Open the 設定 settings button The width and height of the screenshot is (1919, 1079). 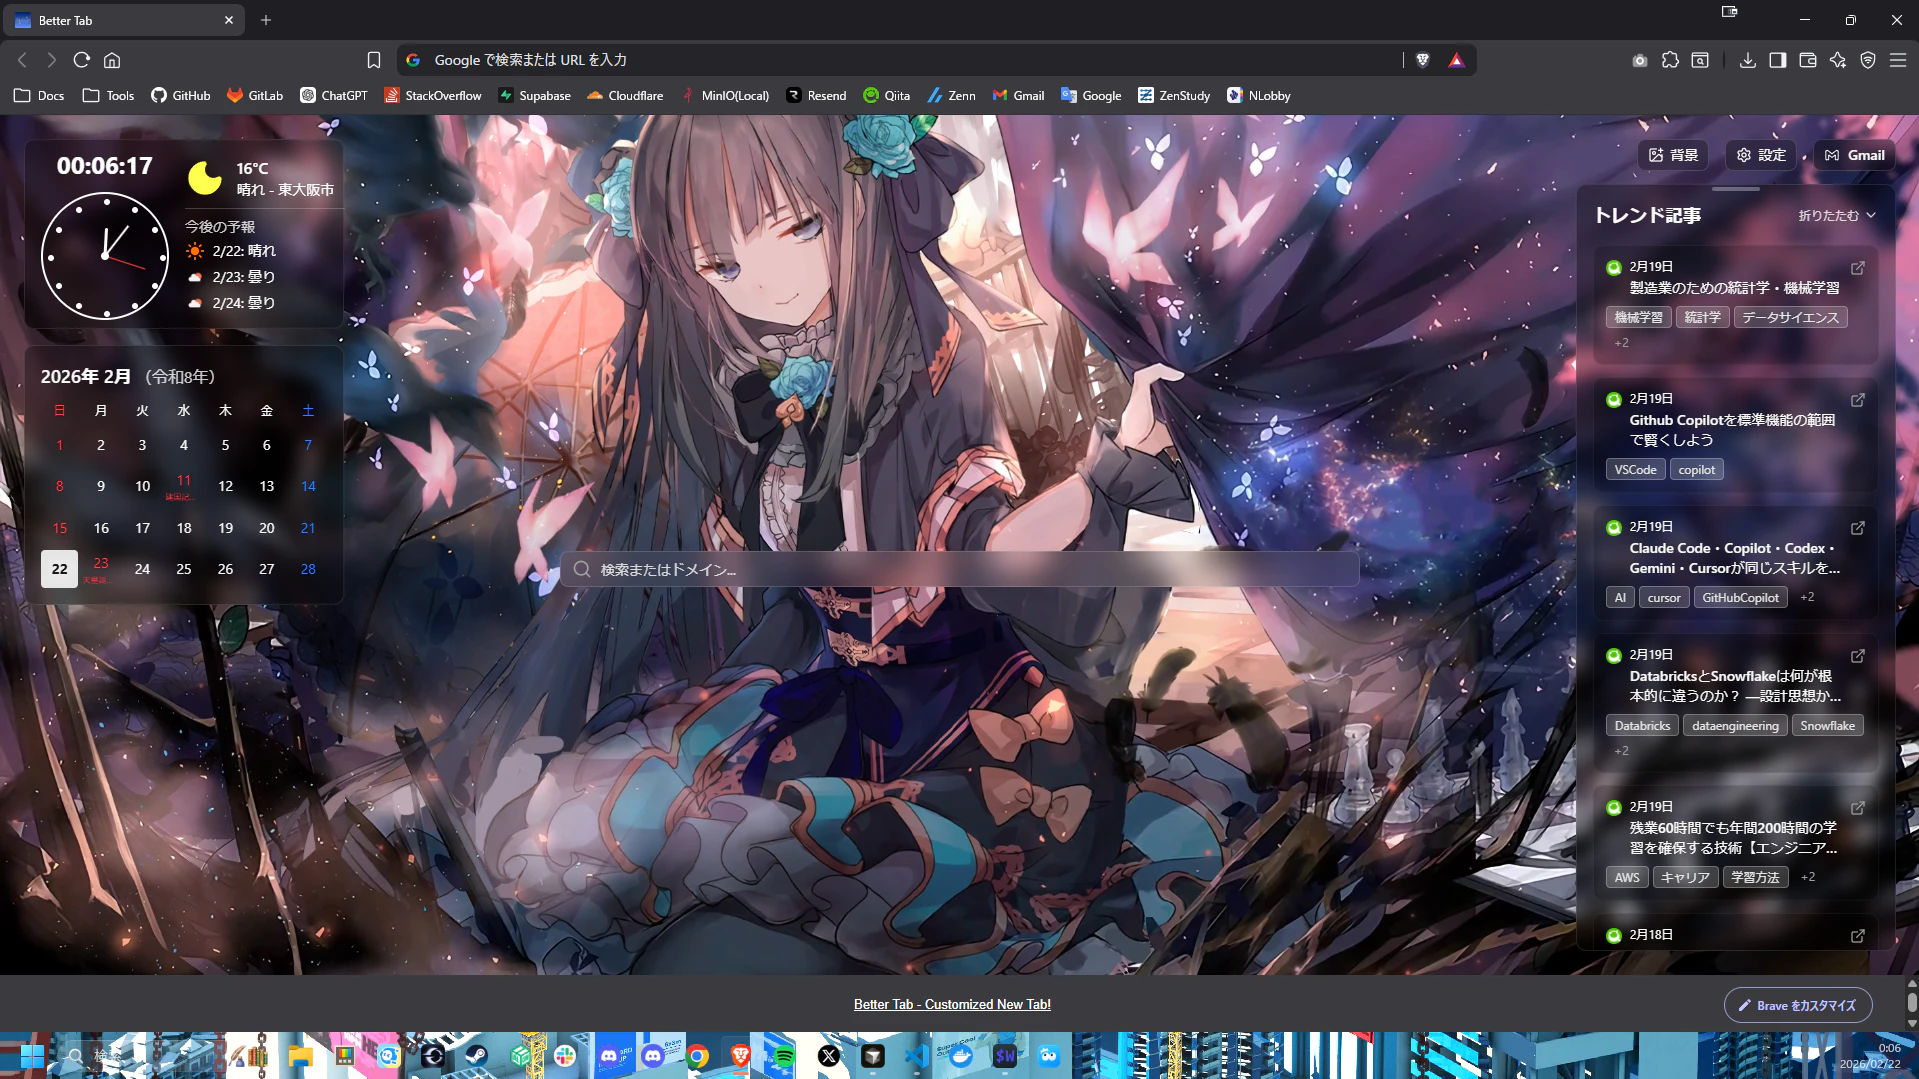point(1761,155)
